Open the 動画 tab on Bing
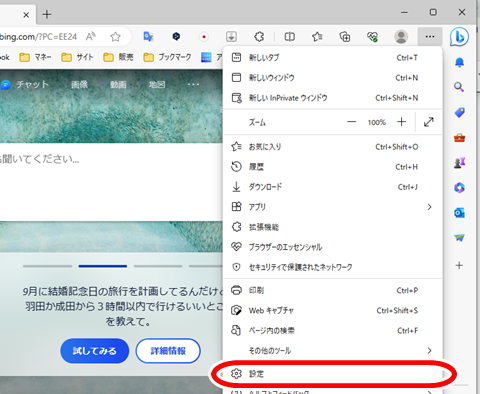 [x=118, y=85]
